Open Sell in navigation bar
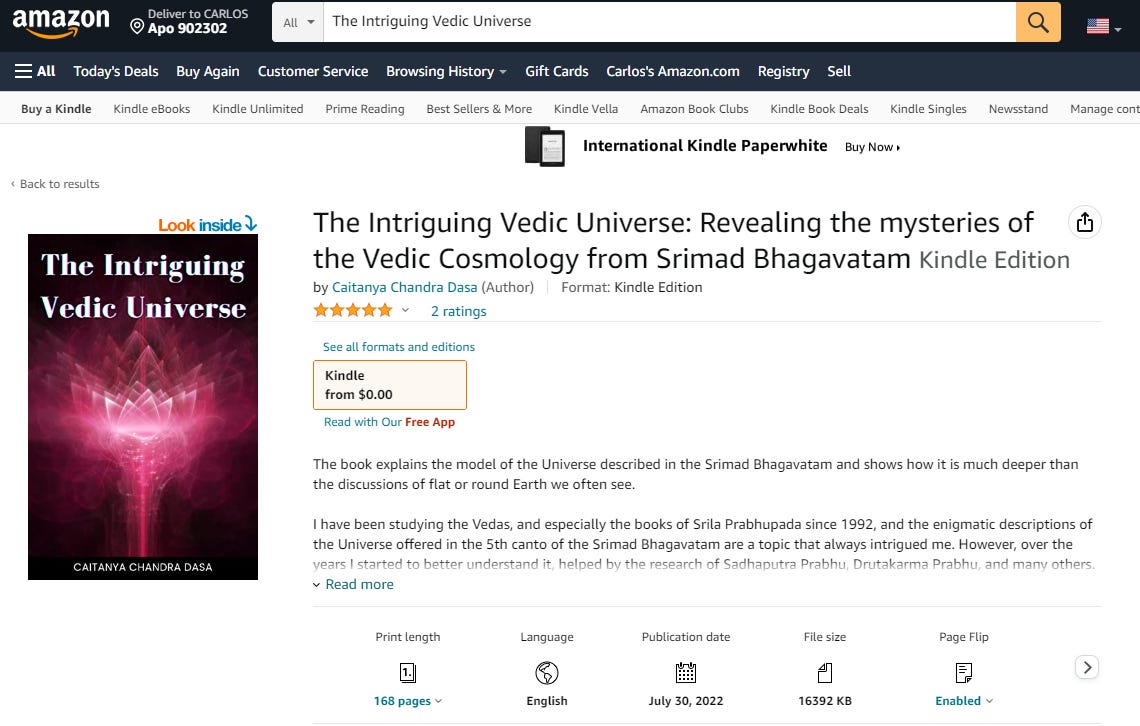Viewport: 1140px width, 726px height. [838, 71]
